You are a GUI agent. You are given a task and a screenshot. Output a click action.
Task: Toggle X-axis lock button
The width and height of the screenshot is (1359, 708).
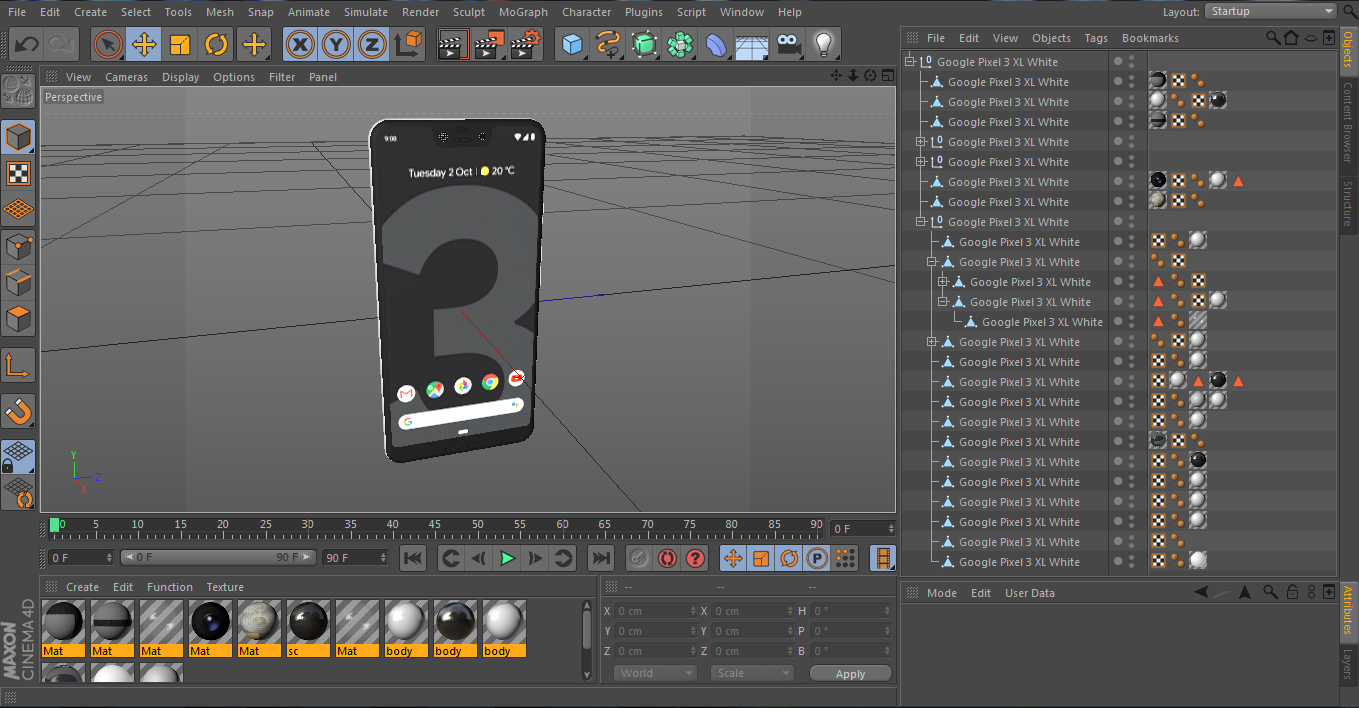299,45
